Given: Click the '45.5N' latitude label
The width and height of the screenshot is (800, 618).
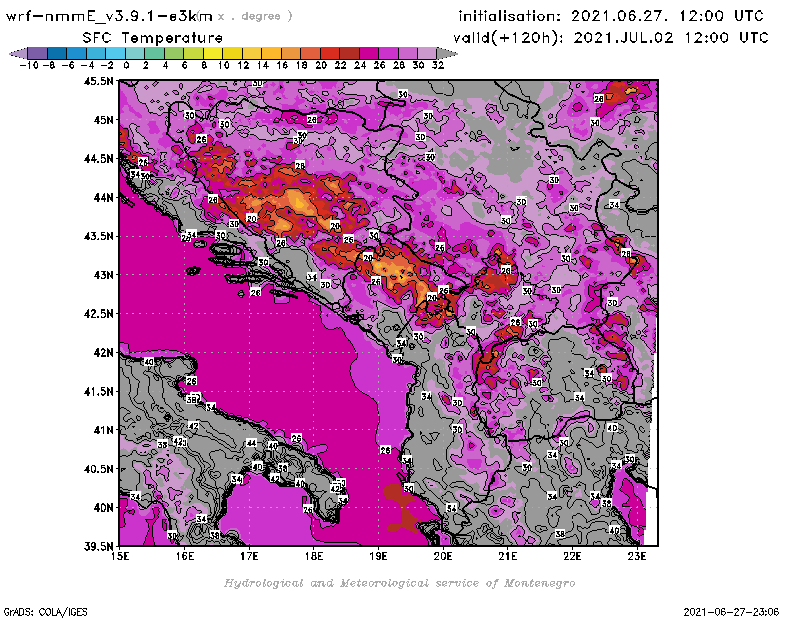Looking at the screenshot, I should [x=98, y=81].
